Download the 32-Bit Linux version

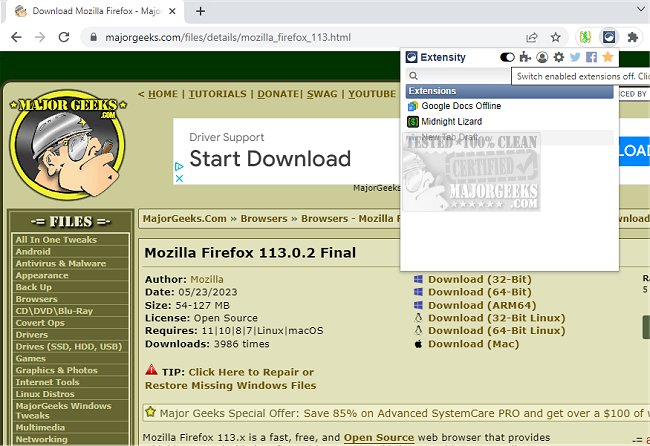(x=497, y=318)
